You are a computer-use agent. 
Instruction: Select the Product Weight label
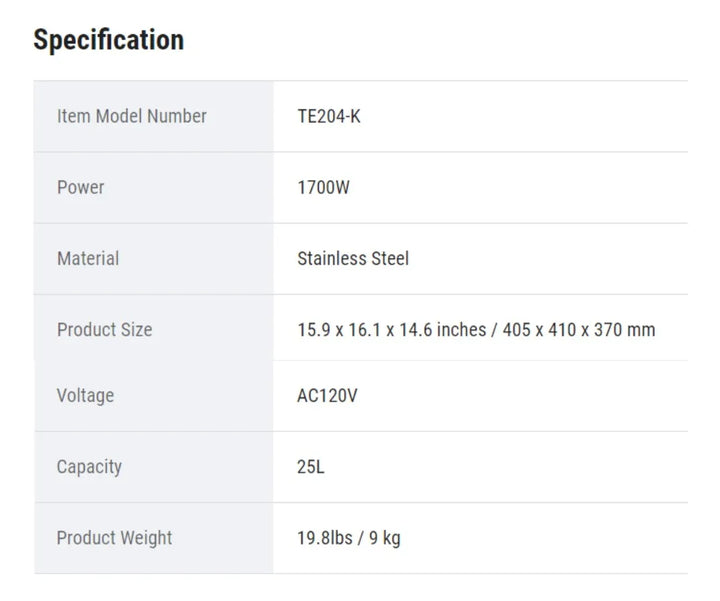pos(114,537)
